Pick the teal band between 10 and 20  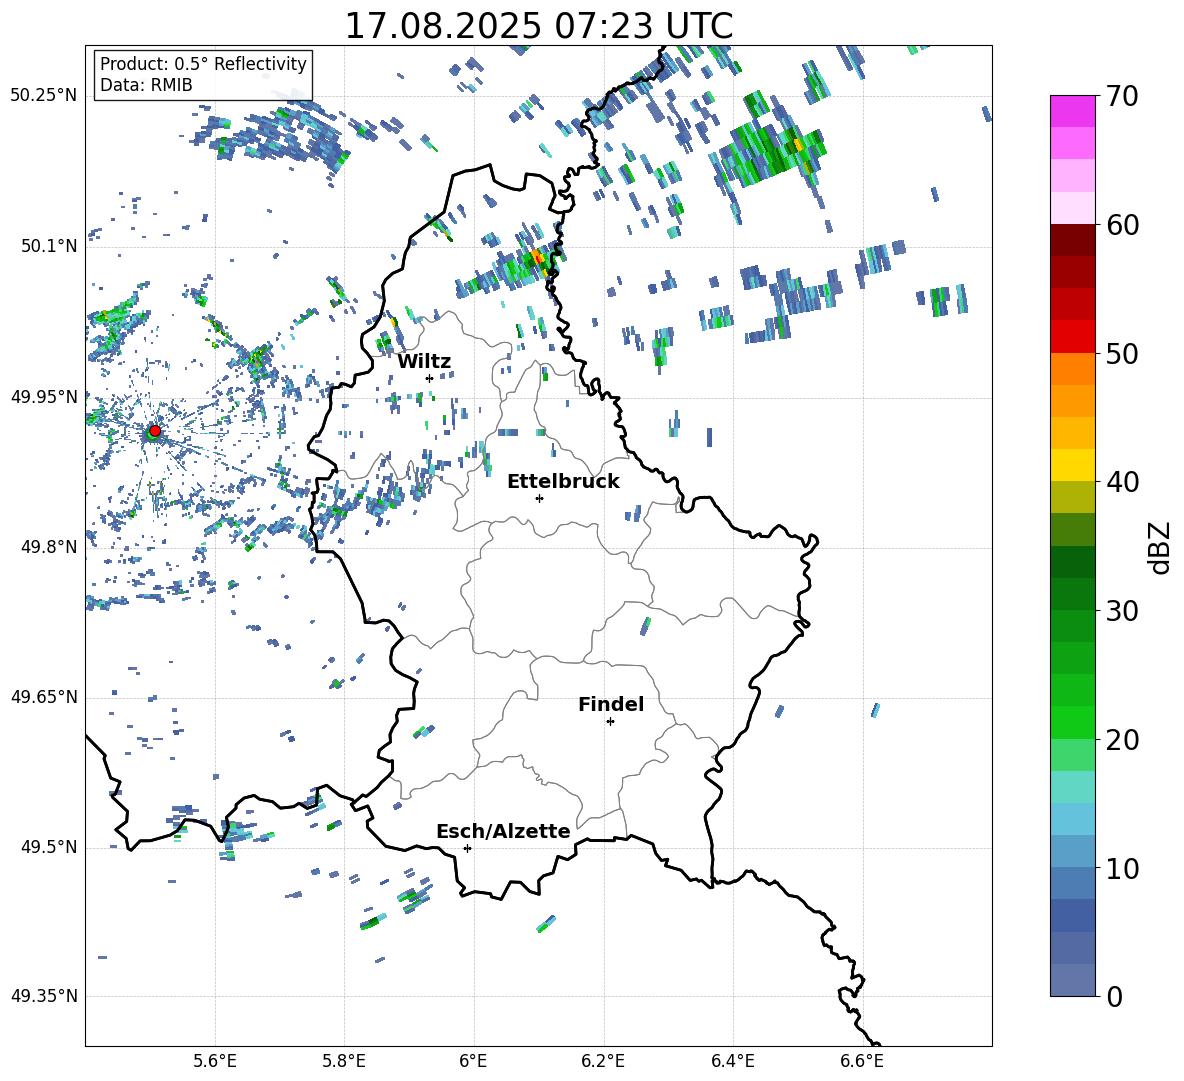point(1072,787)
